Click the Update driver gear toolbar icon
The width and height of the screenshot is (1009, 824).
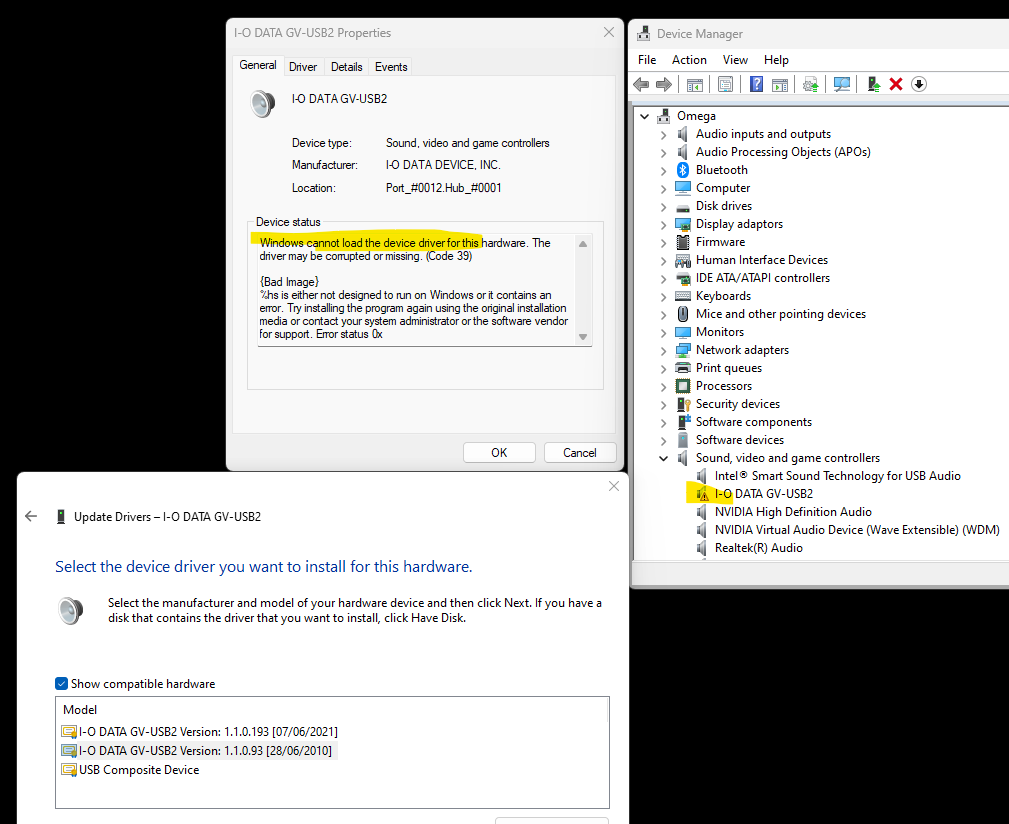(811, 84)
